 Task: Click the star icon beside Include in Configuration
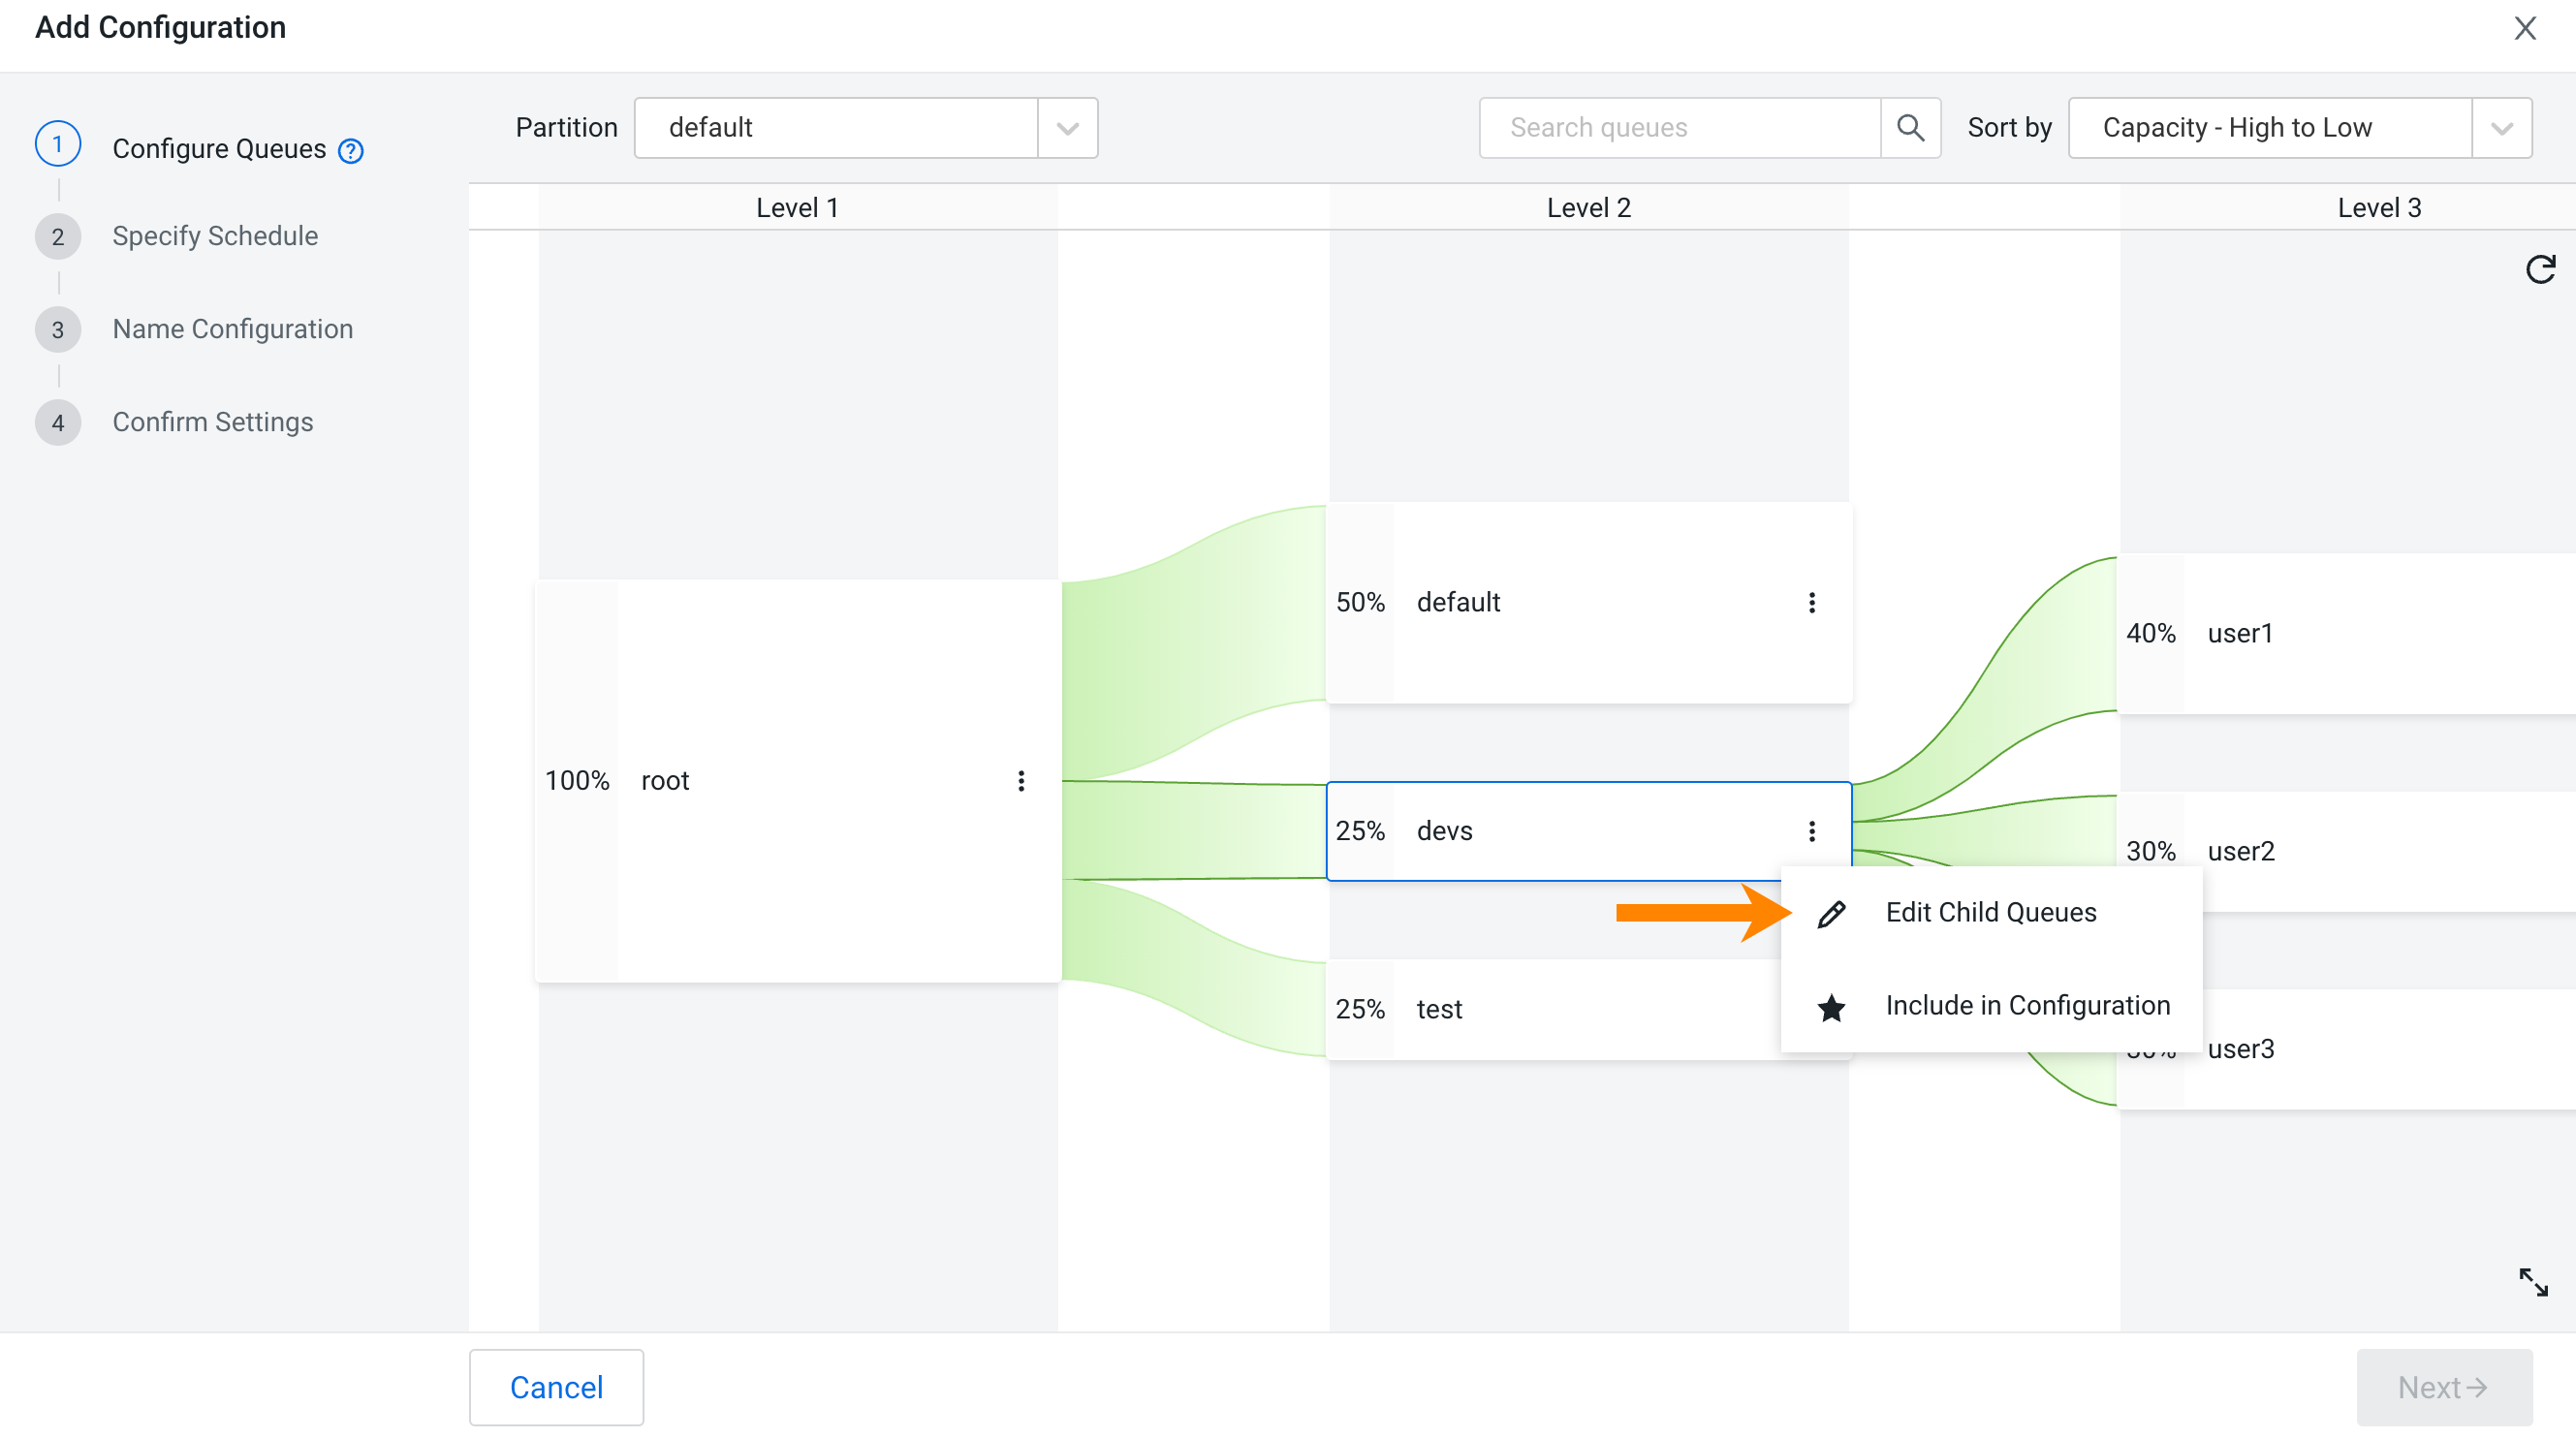coord(1833,1009)
